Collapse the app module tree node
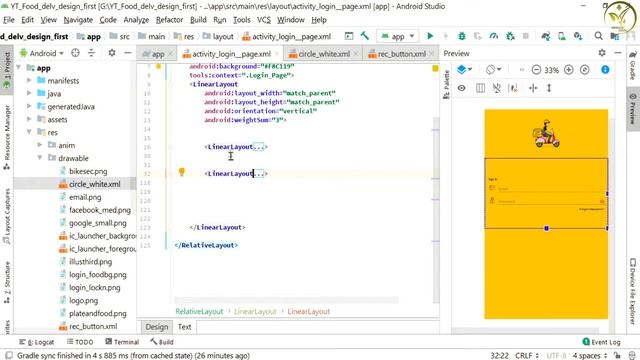Viewport: 640px width, 360px height. [18, 67]
